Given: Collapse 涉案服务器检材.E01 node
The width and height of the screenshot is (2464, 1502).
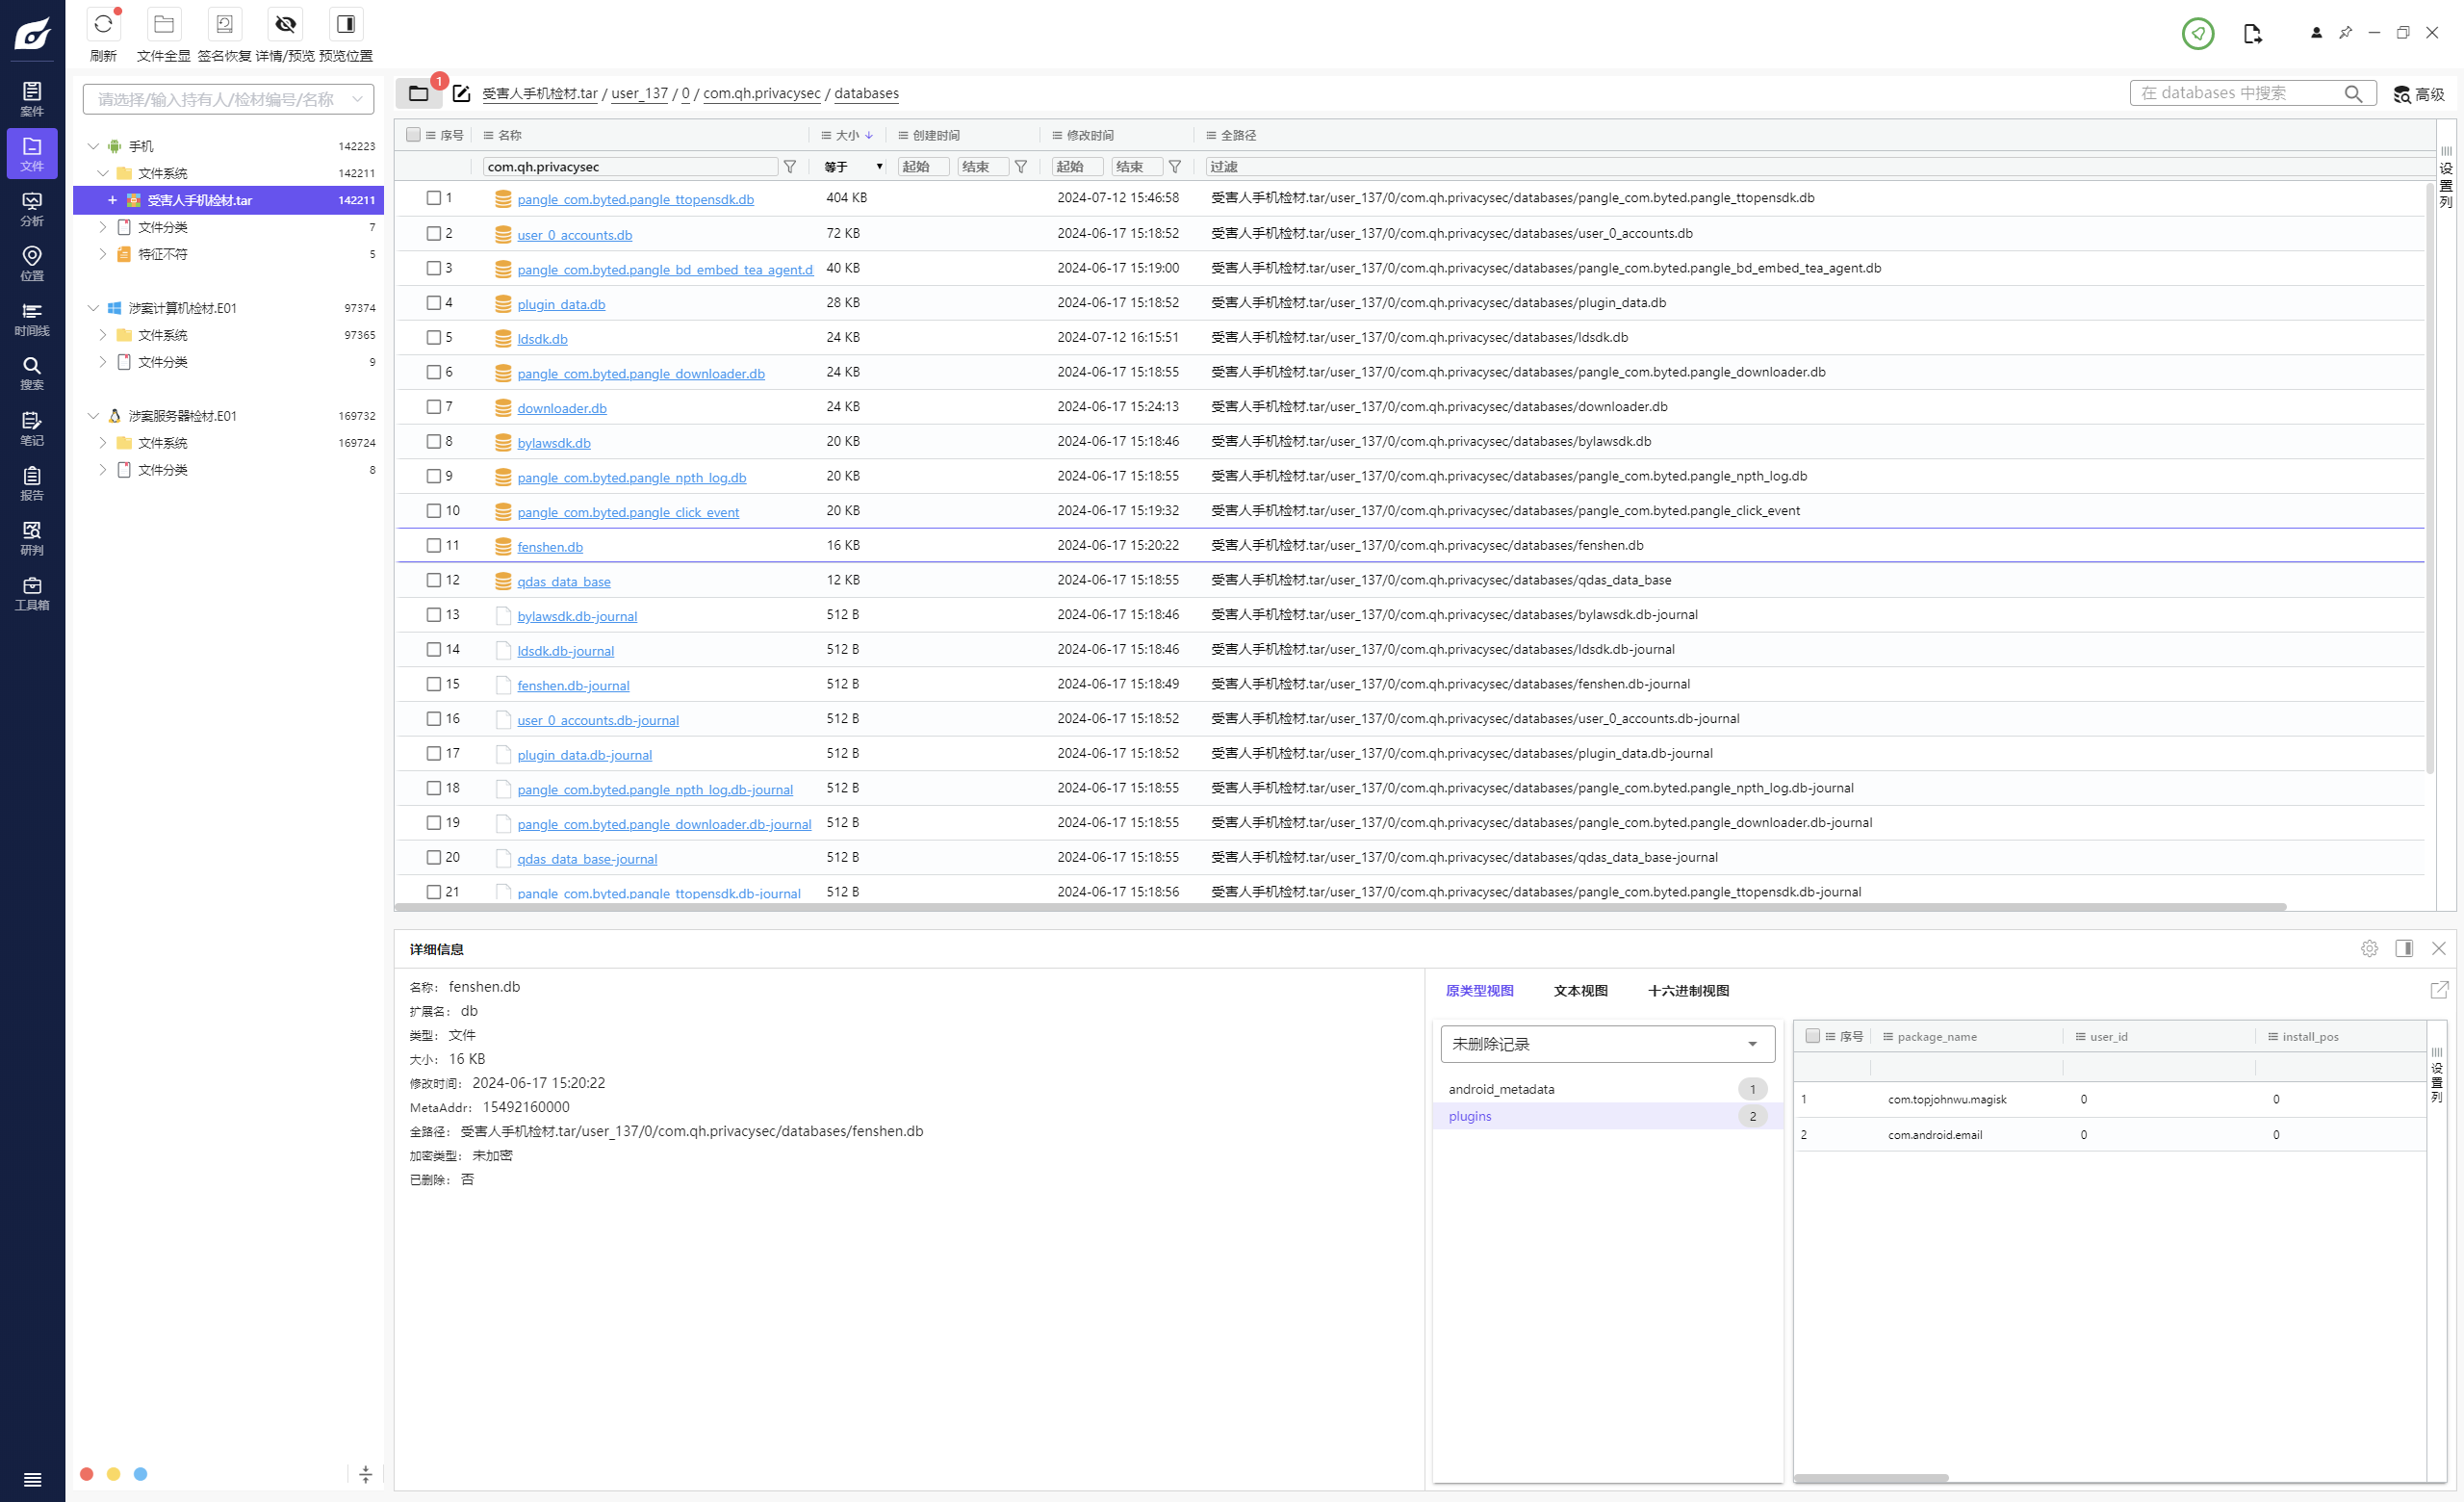Looking at the screenshot, I should pyautogui.click(x=93, y=416).
